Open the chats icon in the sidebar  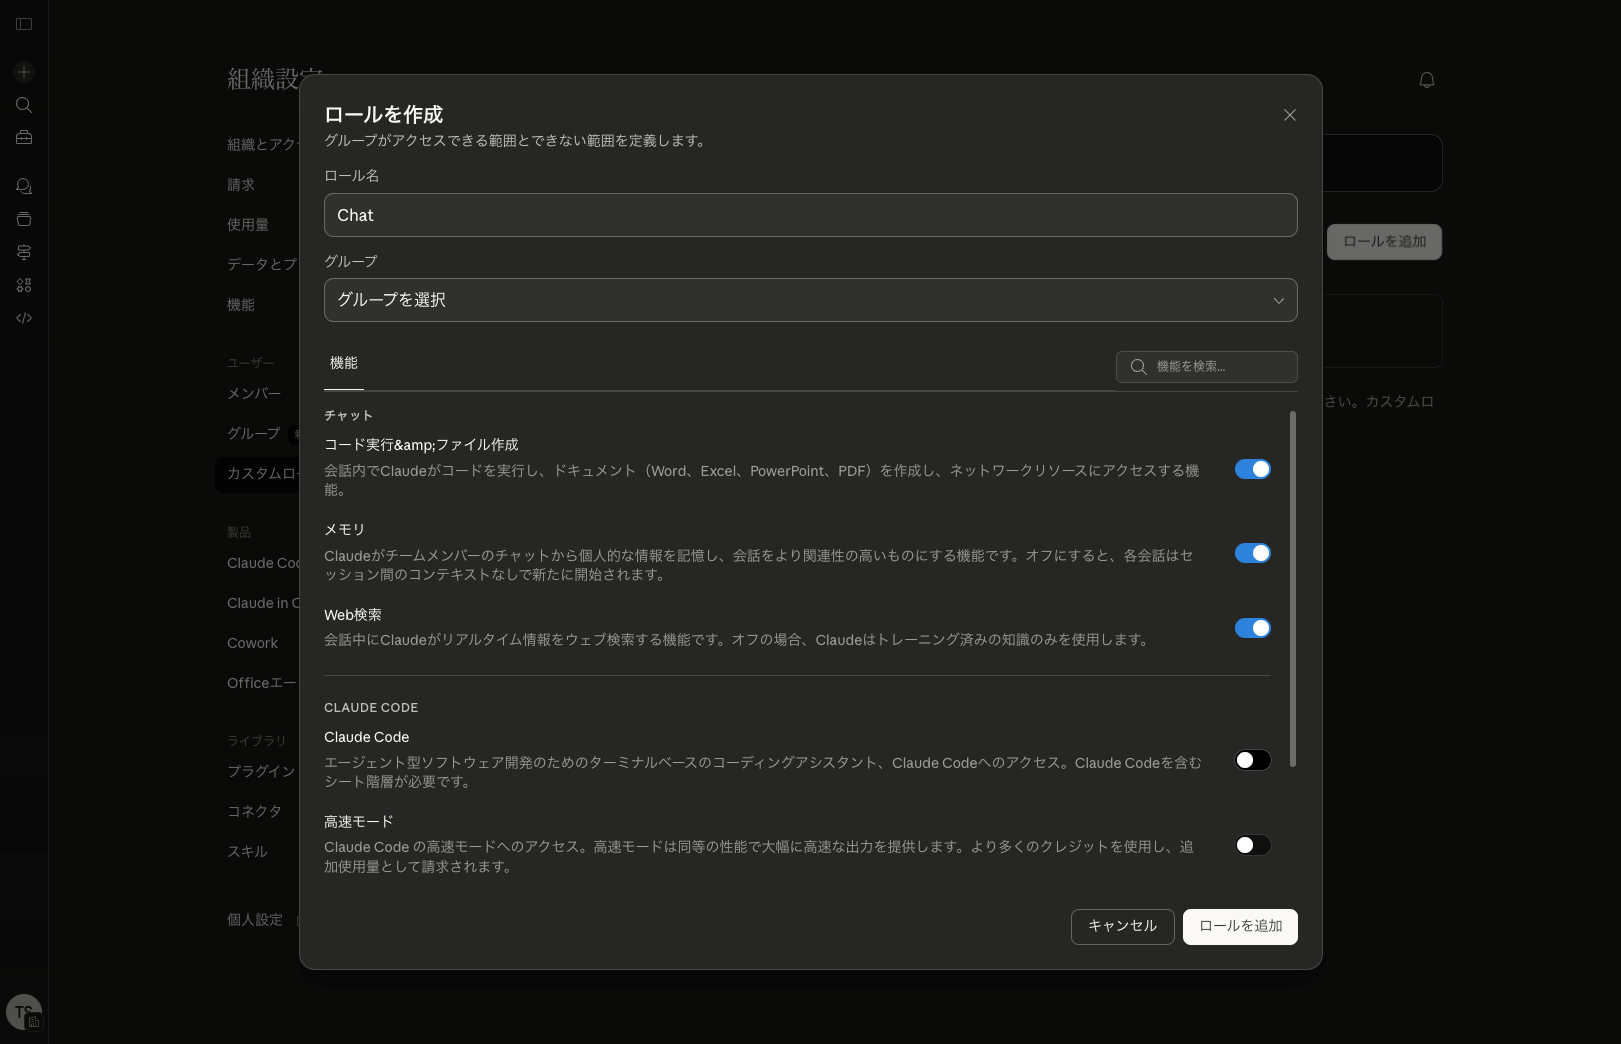point(23,186)
